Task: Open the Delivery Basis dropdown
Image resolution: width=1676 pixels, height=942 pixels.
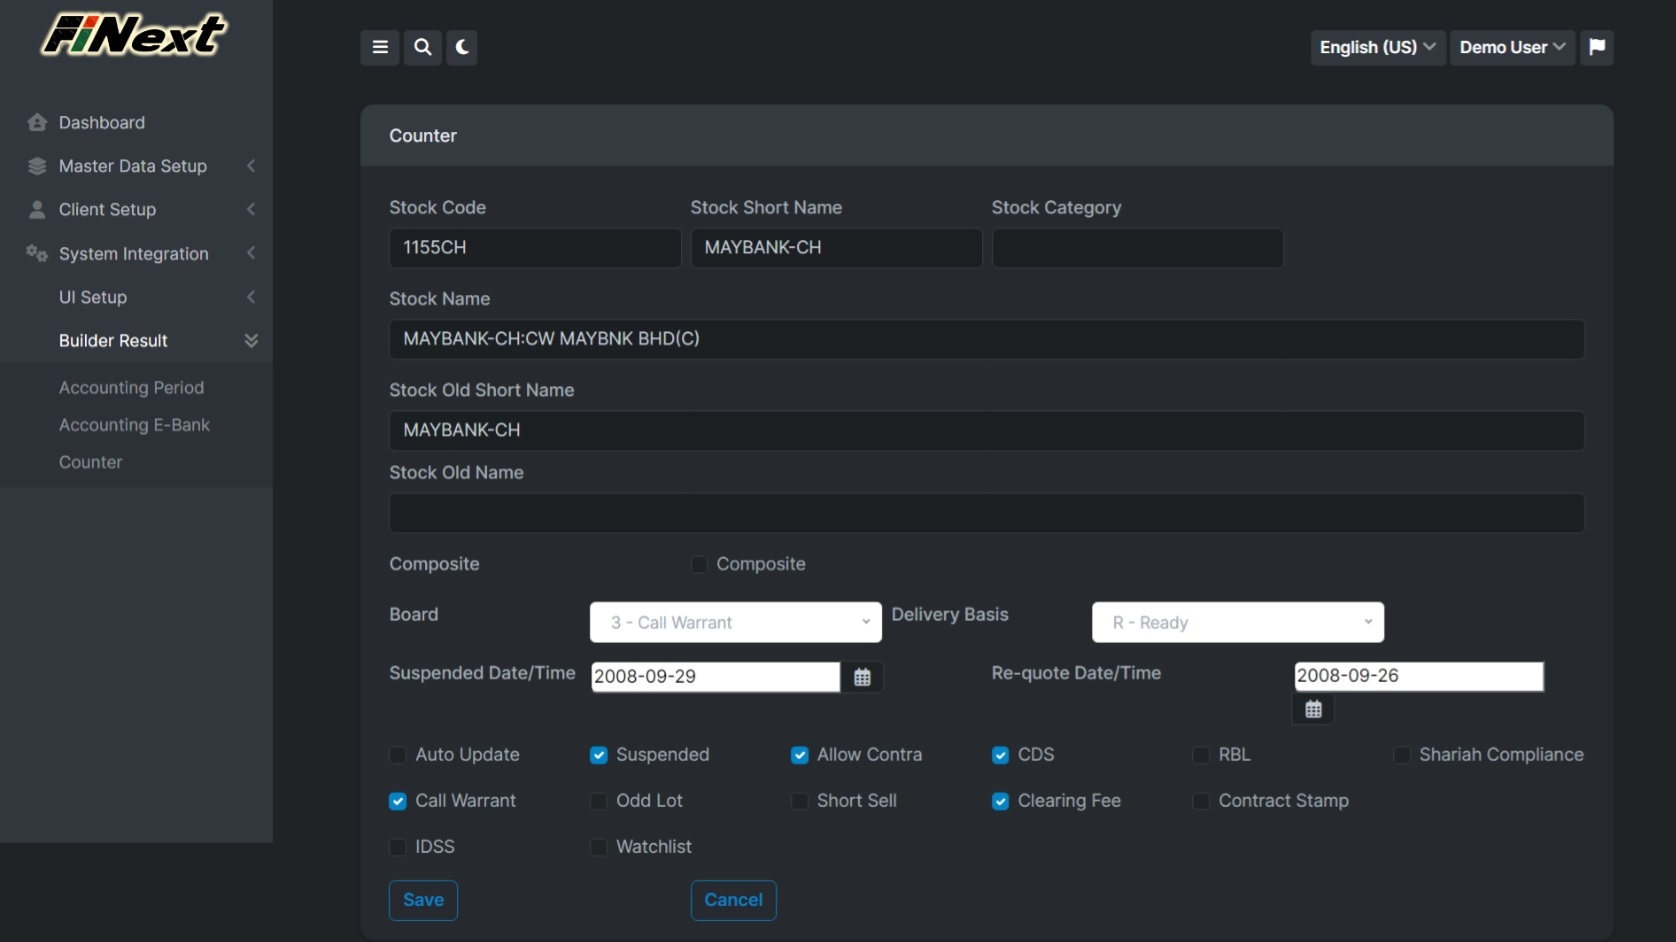Action: pyautogui.click(x=1238, y=622)
